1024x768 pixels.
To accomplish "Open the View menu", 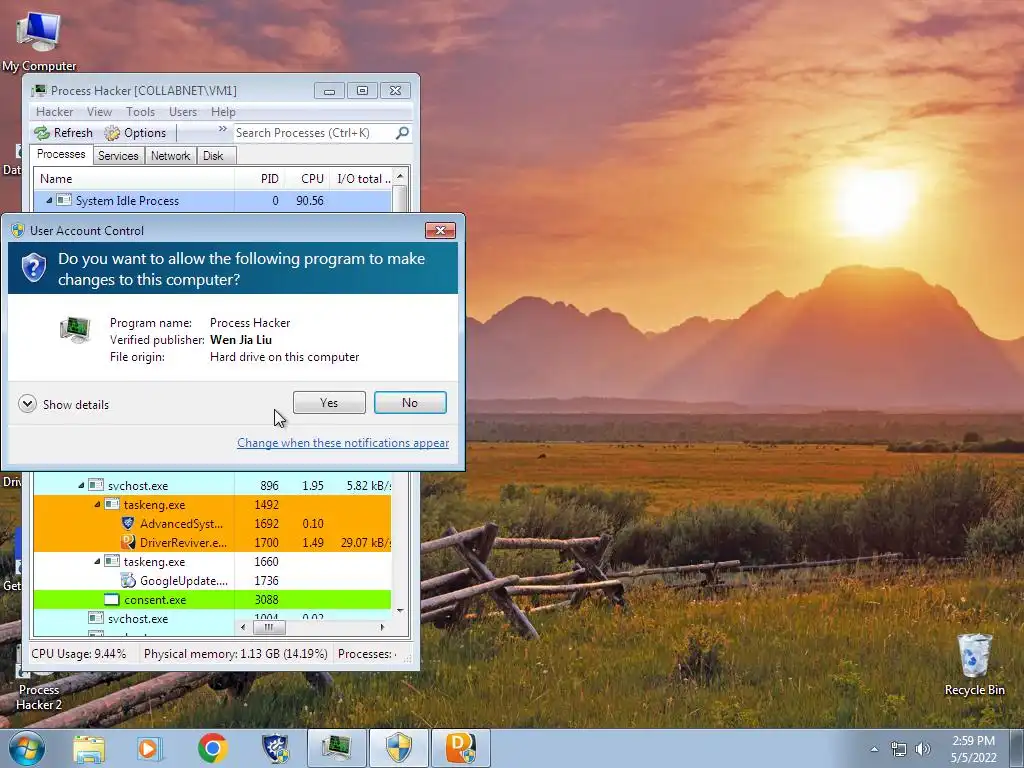I will [x=99, y=112].
